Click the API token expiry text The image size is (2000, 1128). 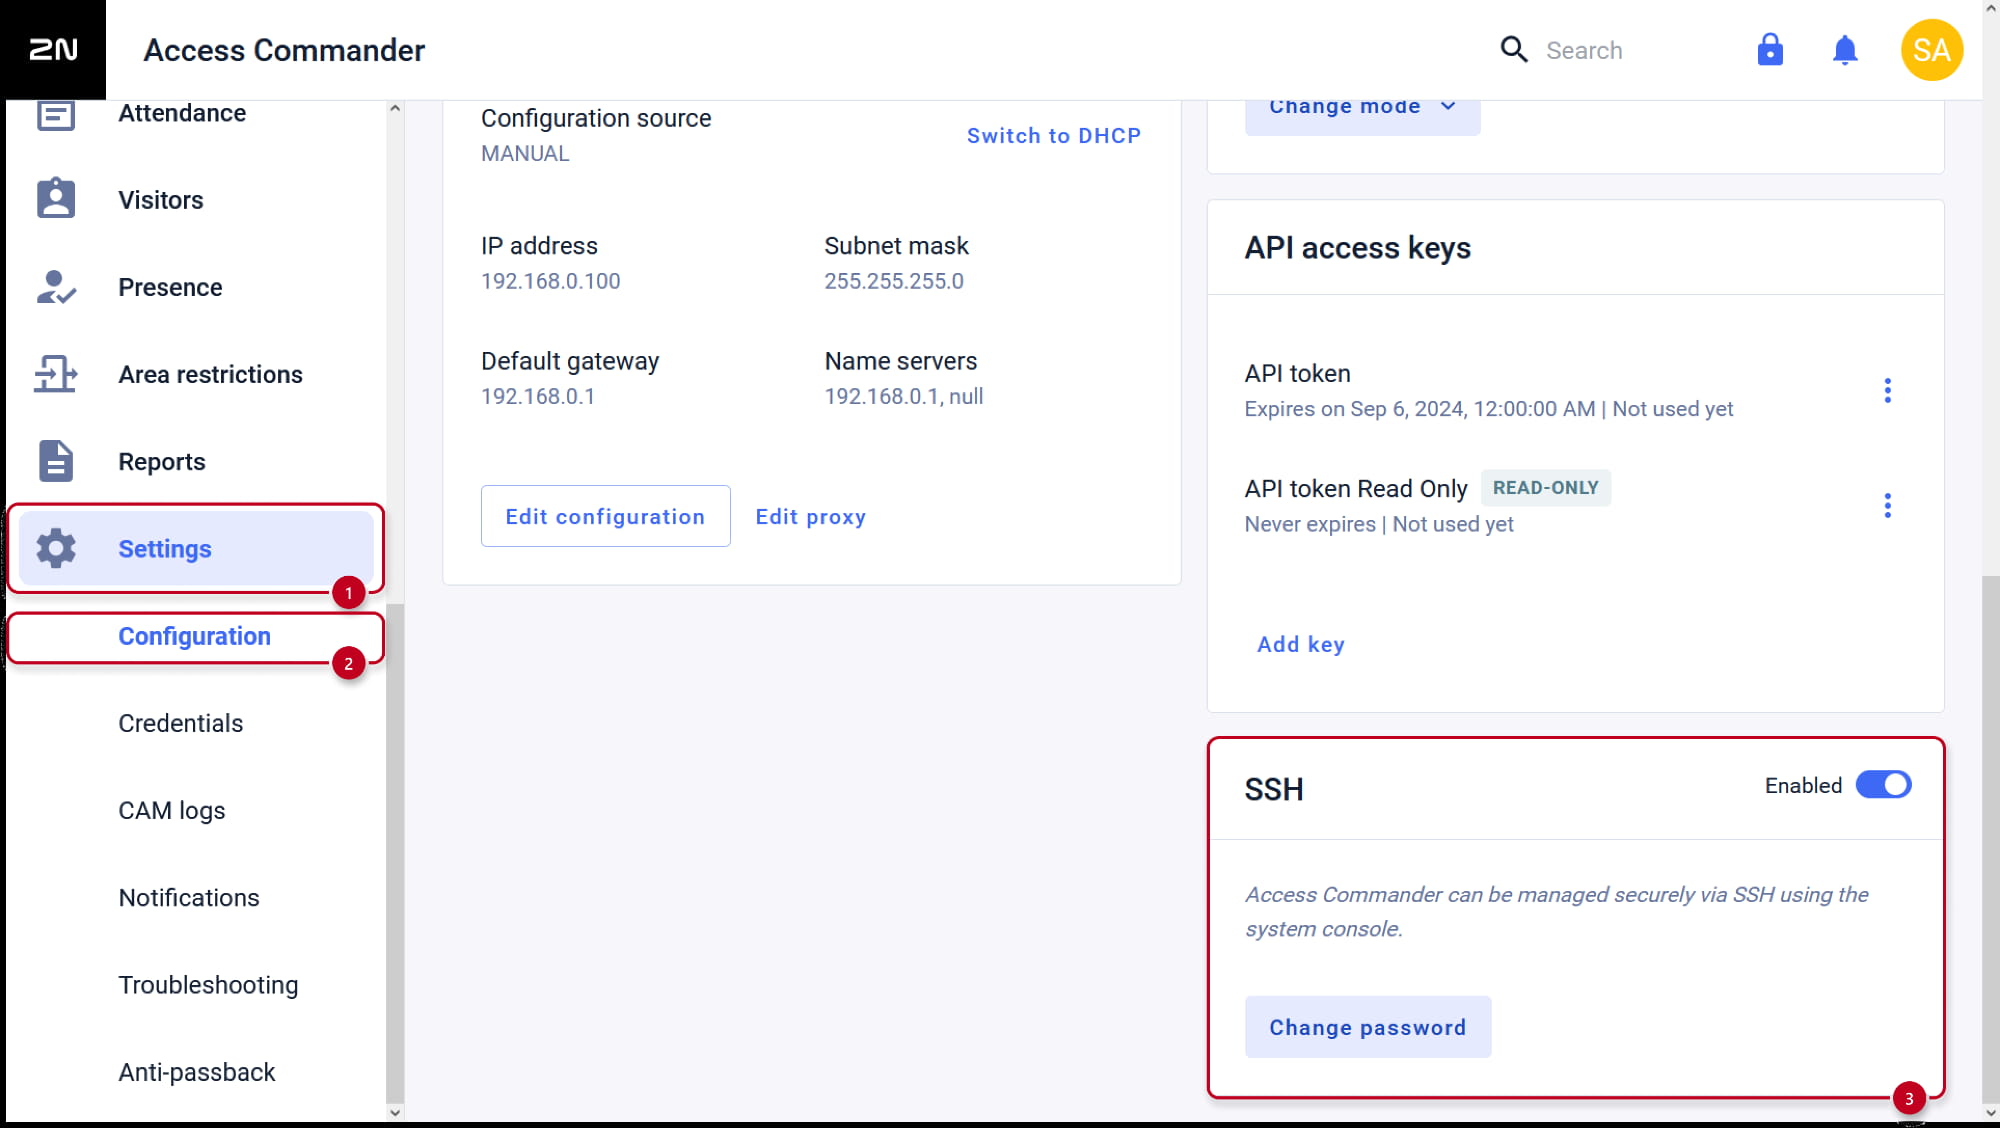click(x=1489, y=408)
